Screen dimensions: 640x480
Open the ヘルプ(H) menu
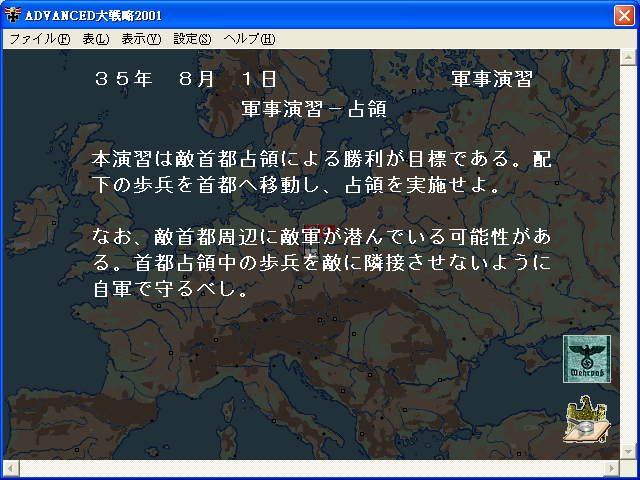tap(249, 39)
